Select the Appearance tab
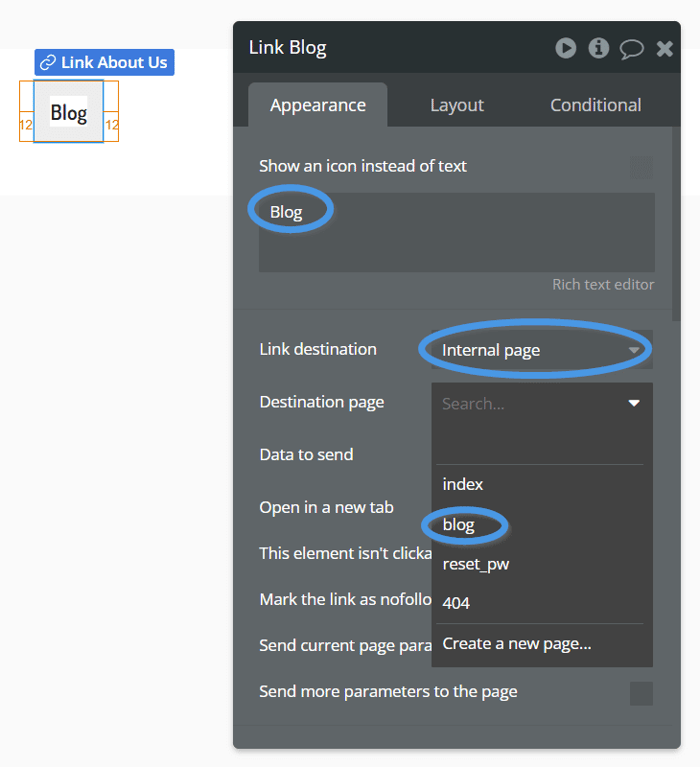This screenshot has width=700, height=767. click(318, 105)
